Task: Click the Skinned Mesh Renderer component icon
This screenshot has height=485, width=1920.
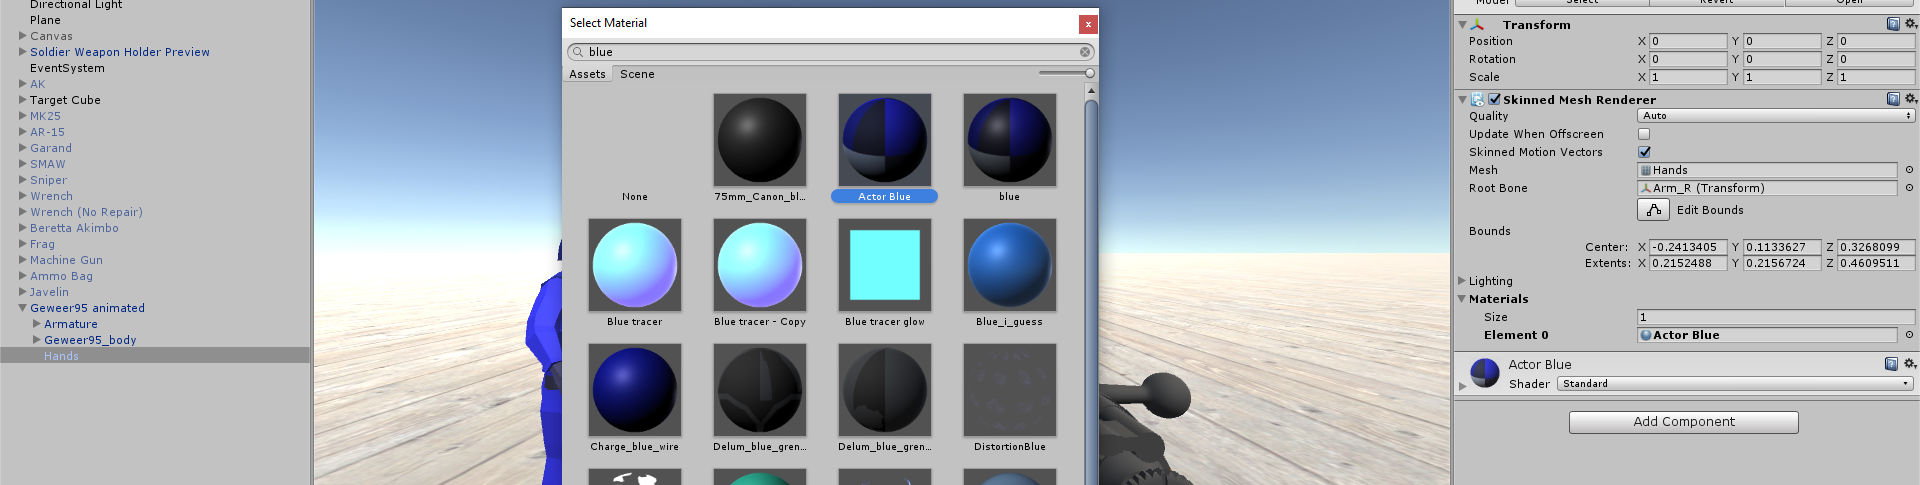Action: point(1478,99)
